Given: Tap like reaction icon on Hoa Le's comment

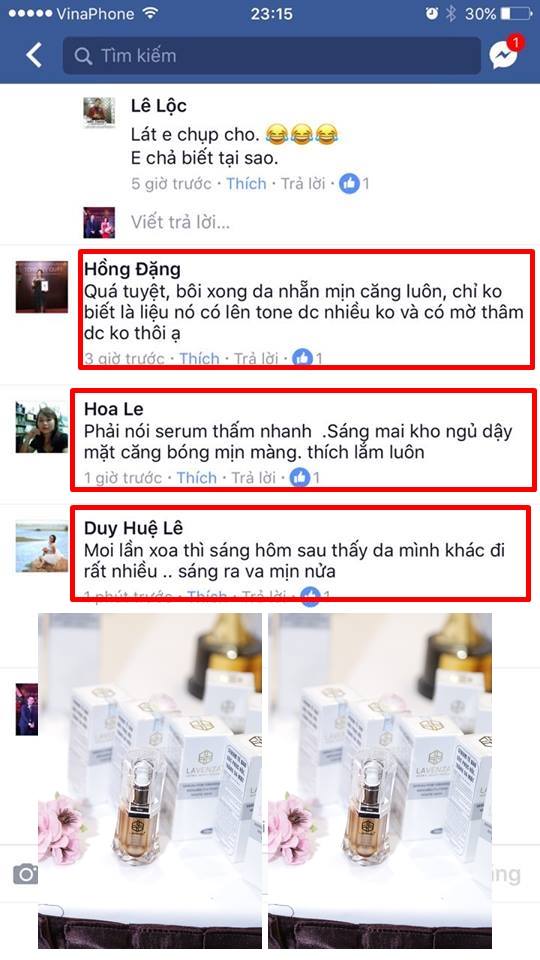Looking at the screenshot, I should pyautogui.click(x=300, y=478).
